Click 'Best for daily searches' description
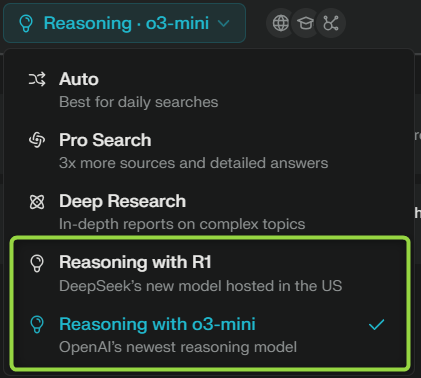Viewport: 421px width, 378px height. [x=139, y=102]
